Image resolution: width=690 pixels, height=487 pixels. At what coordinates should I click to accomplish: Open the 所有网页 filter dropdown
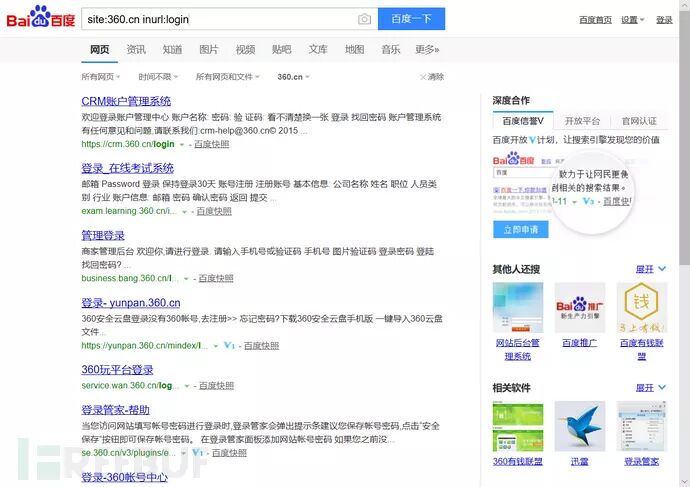pyautogui.click(x=101, y=77)
